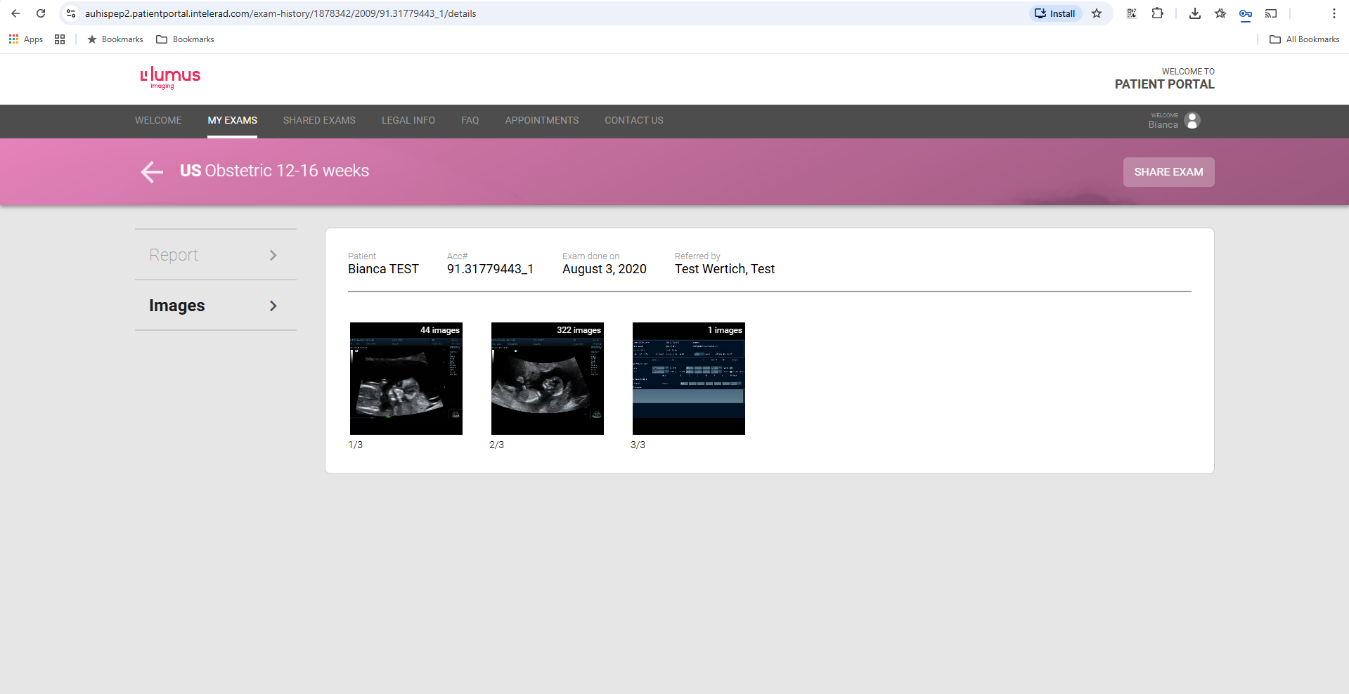This screenshot has width=1349, height=694.
Task: Click the 2/3 series label
Action: (496, 444)
